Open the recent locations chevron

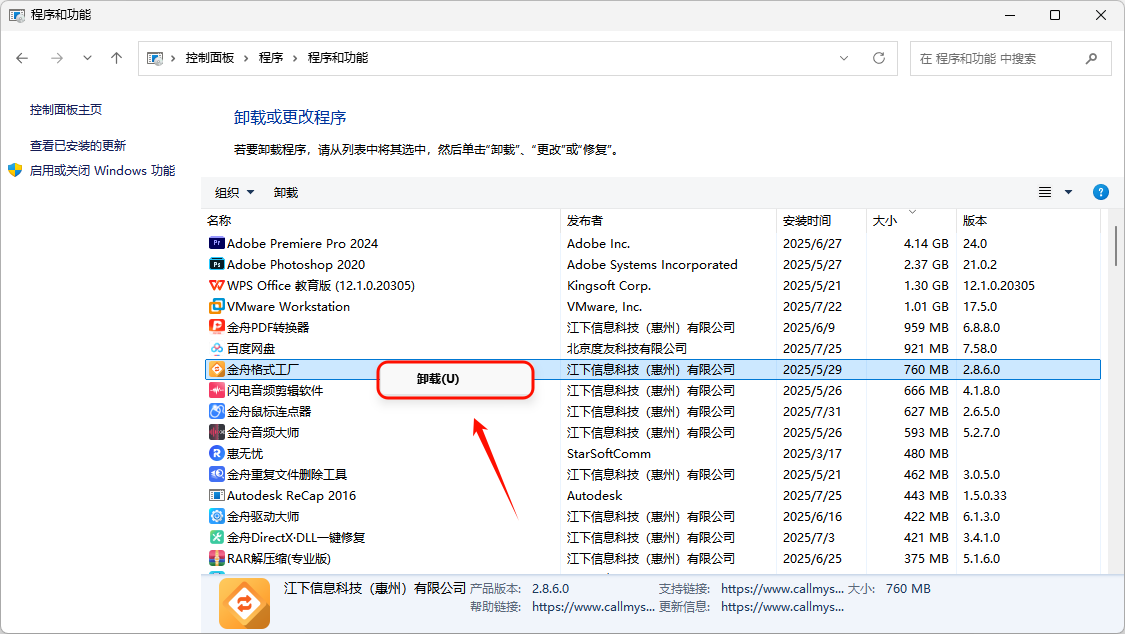tap(87, 58)
